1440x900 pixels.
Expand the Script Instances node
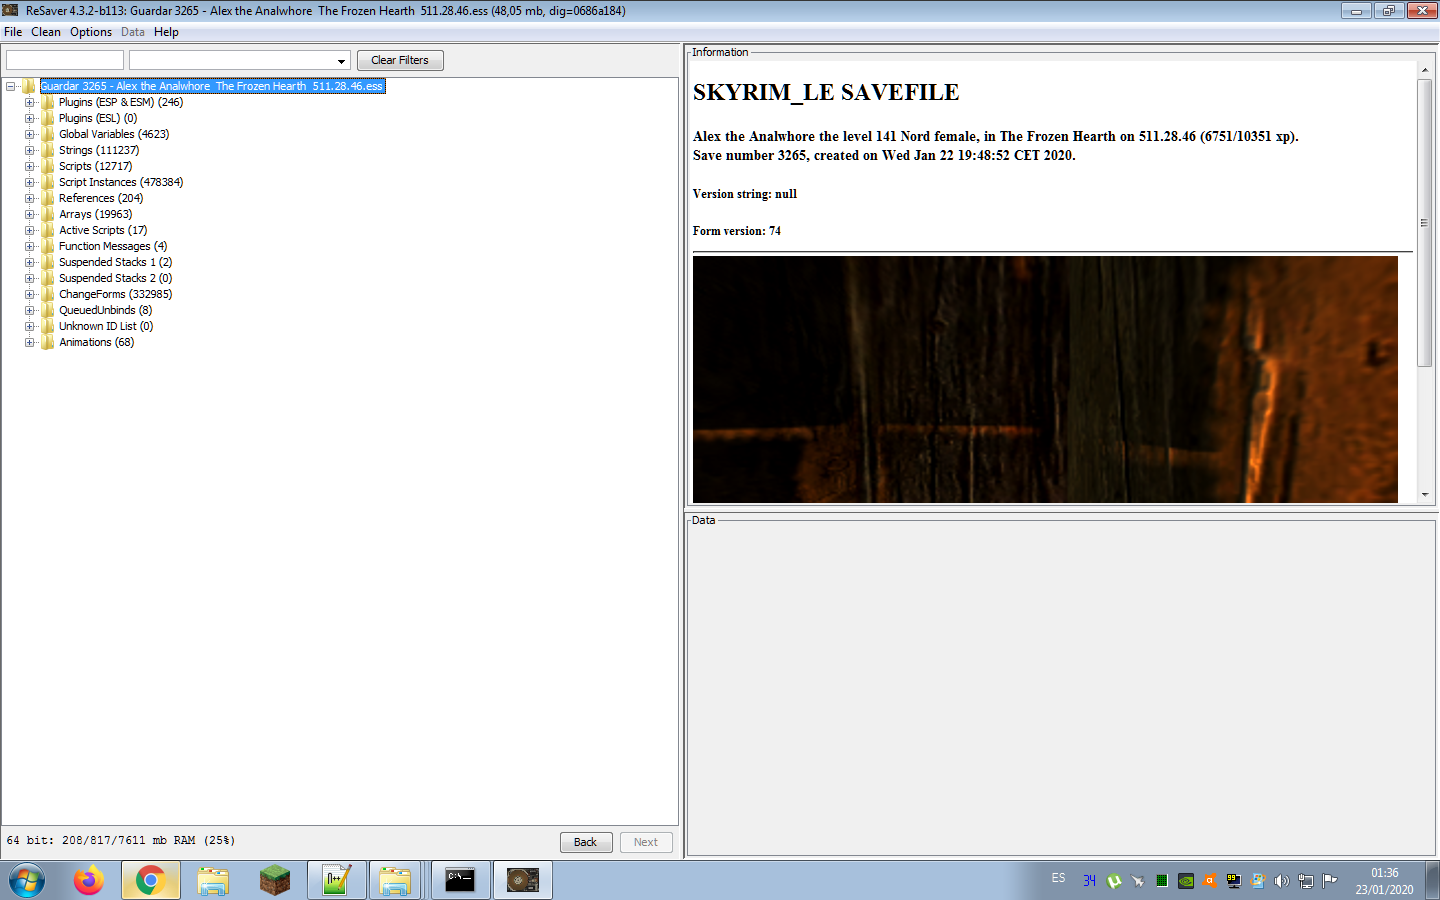(30, 182)
